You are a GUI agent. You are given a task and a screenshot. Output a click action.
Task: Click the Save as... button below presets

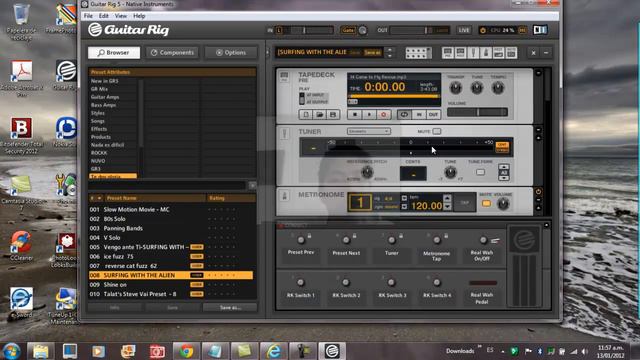230,308
